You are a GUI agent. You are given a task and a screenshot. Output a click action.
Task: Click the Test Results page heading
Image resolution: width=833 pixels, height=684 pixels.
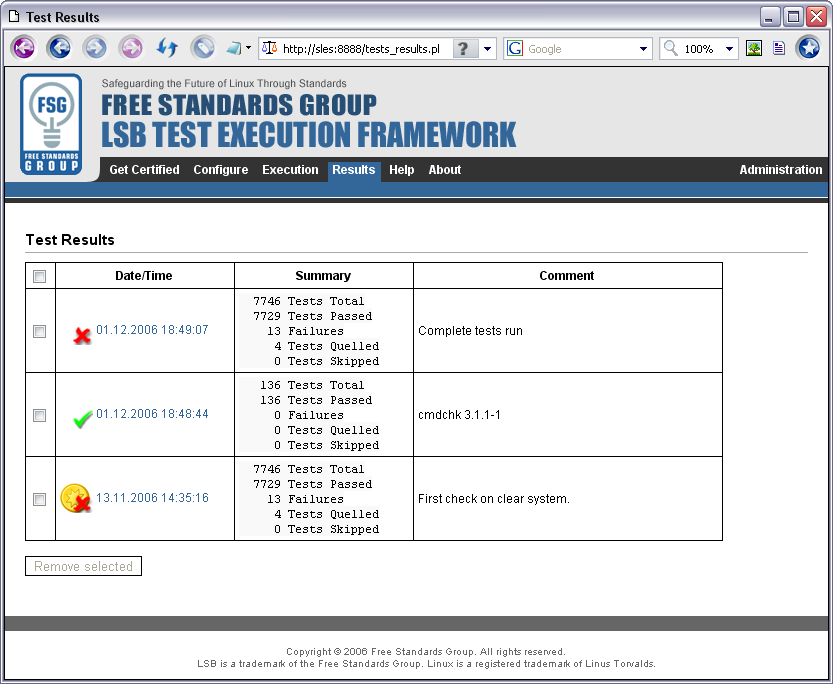(70, 240)
